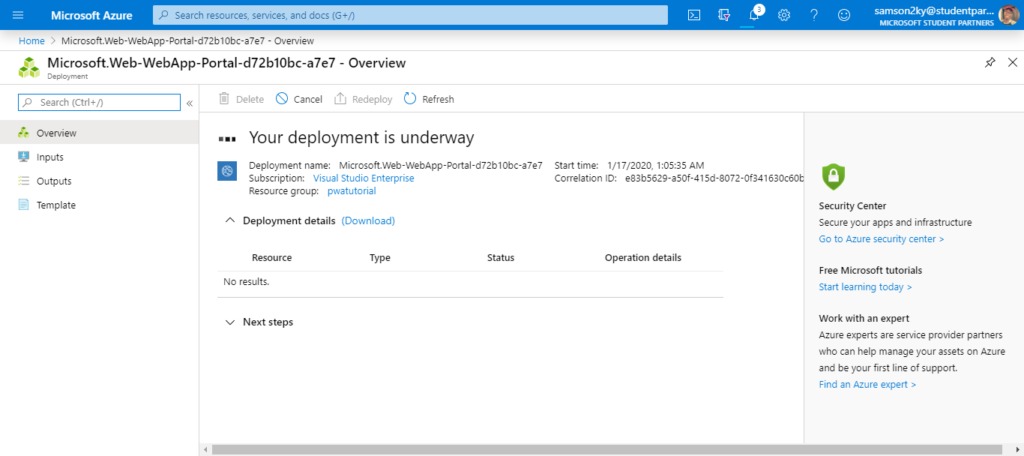Click the Operation details column header
The height and width of the screenshot is (456, 1024).
pyautogui.click(x=643, y=257)
